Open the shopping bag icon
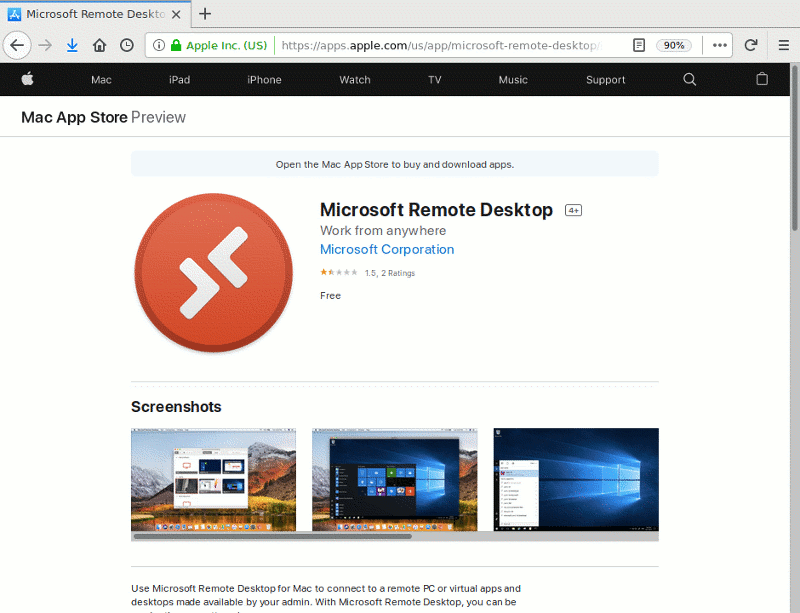800x613 pixels. 762,79
